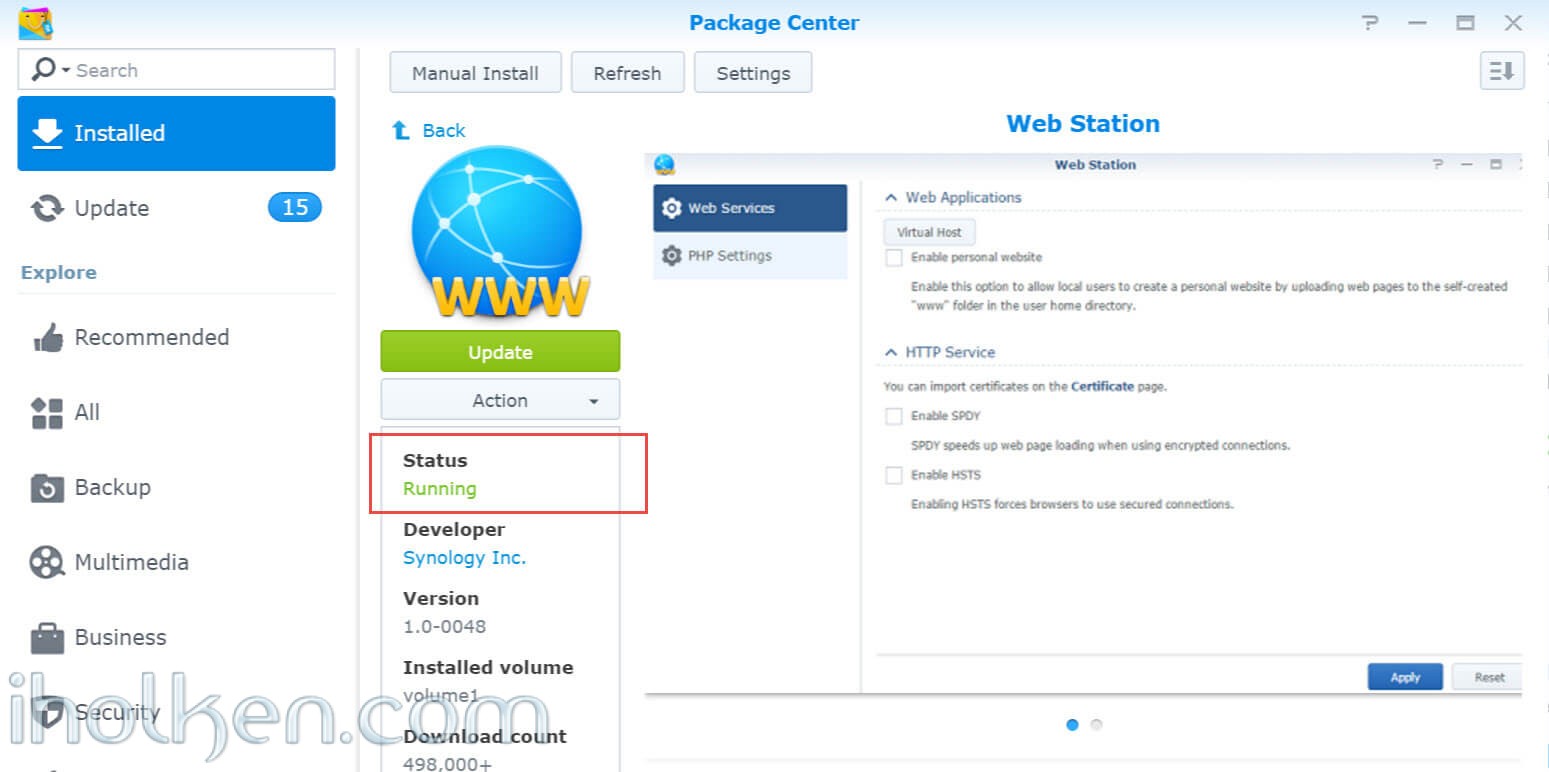This screenshot has height=772, width=1549.
Task: Select Web Services in Web Station preview
Action: coord(750,208)
